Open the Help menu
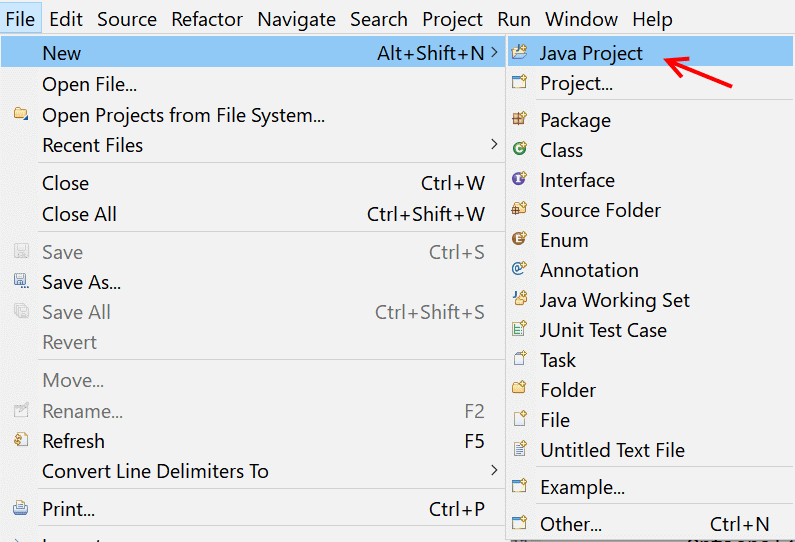The image size is (795, 542). 652,19
